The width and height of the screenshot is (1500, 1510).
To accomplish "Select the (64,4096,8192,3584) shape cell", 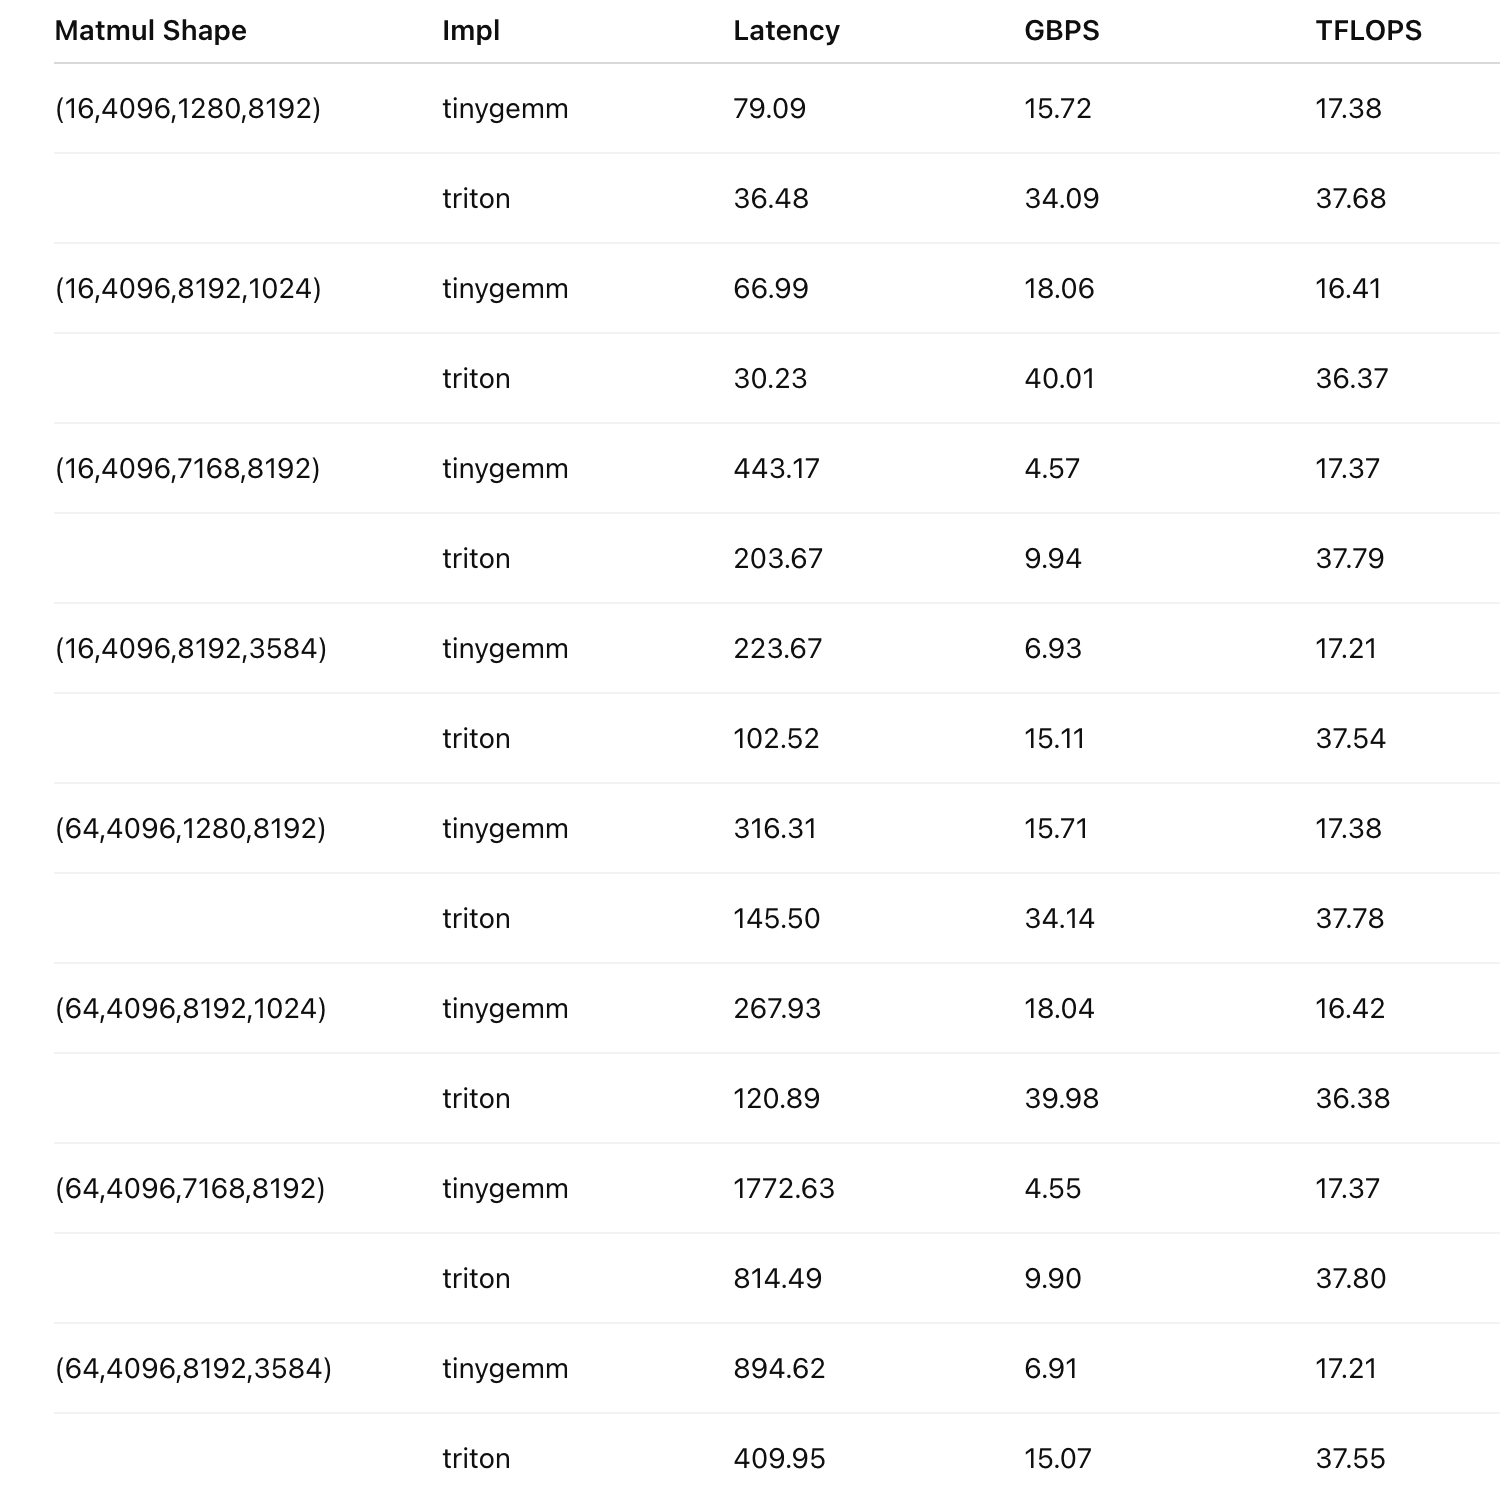I will tap(193, 1368).
